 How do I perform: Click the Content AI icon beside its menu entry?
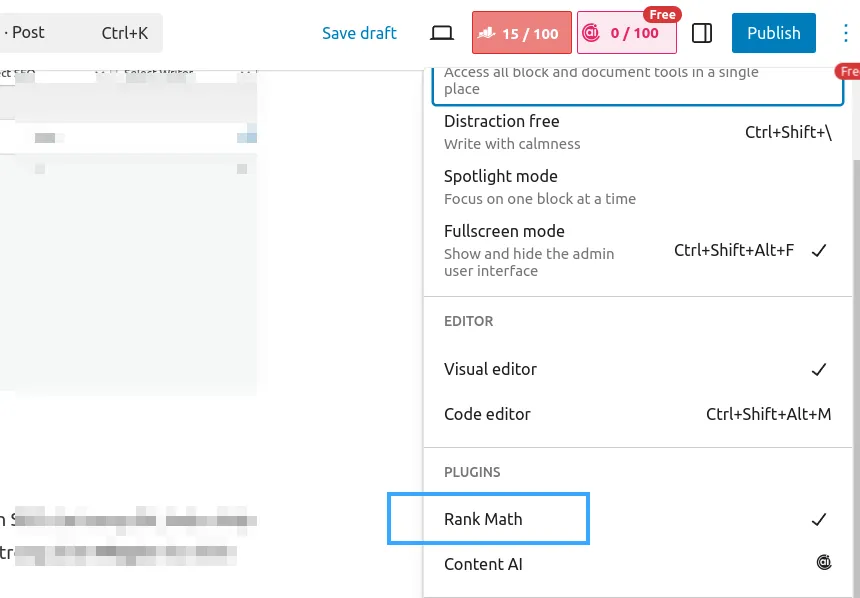(823, 562)
